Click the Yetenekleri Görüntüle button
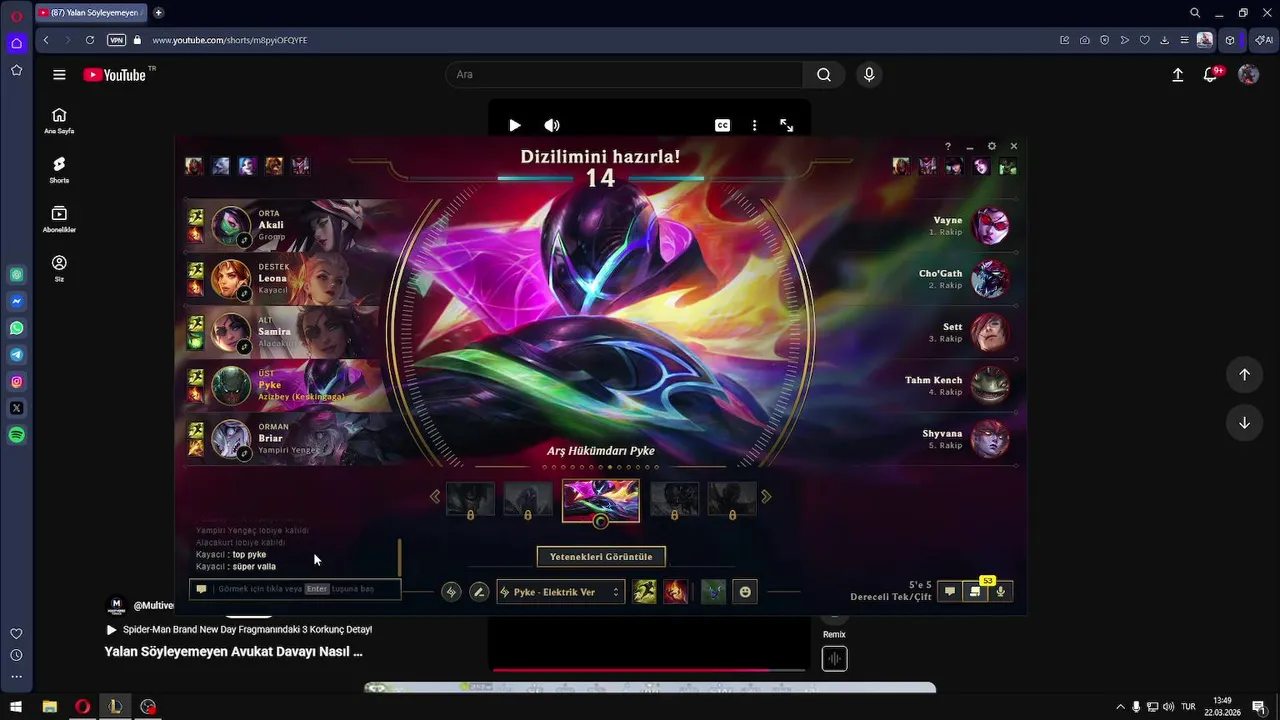Screen dimensions: 1280x720 tap(601, 557)
